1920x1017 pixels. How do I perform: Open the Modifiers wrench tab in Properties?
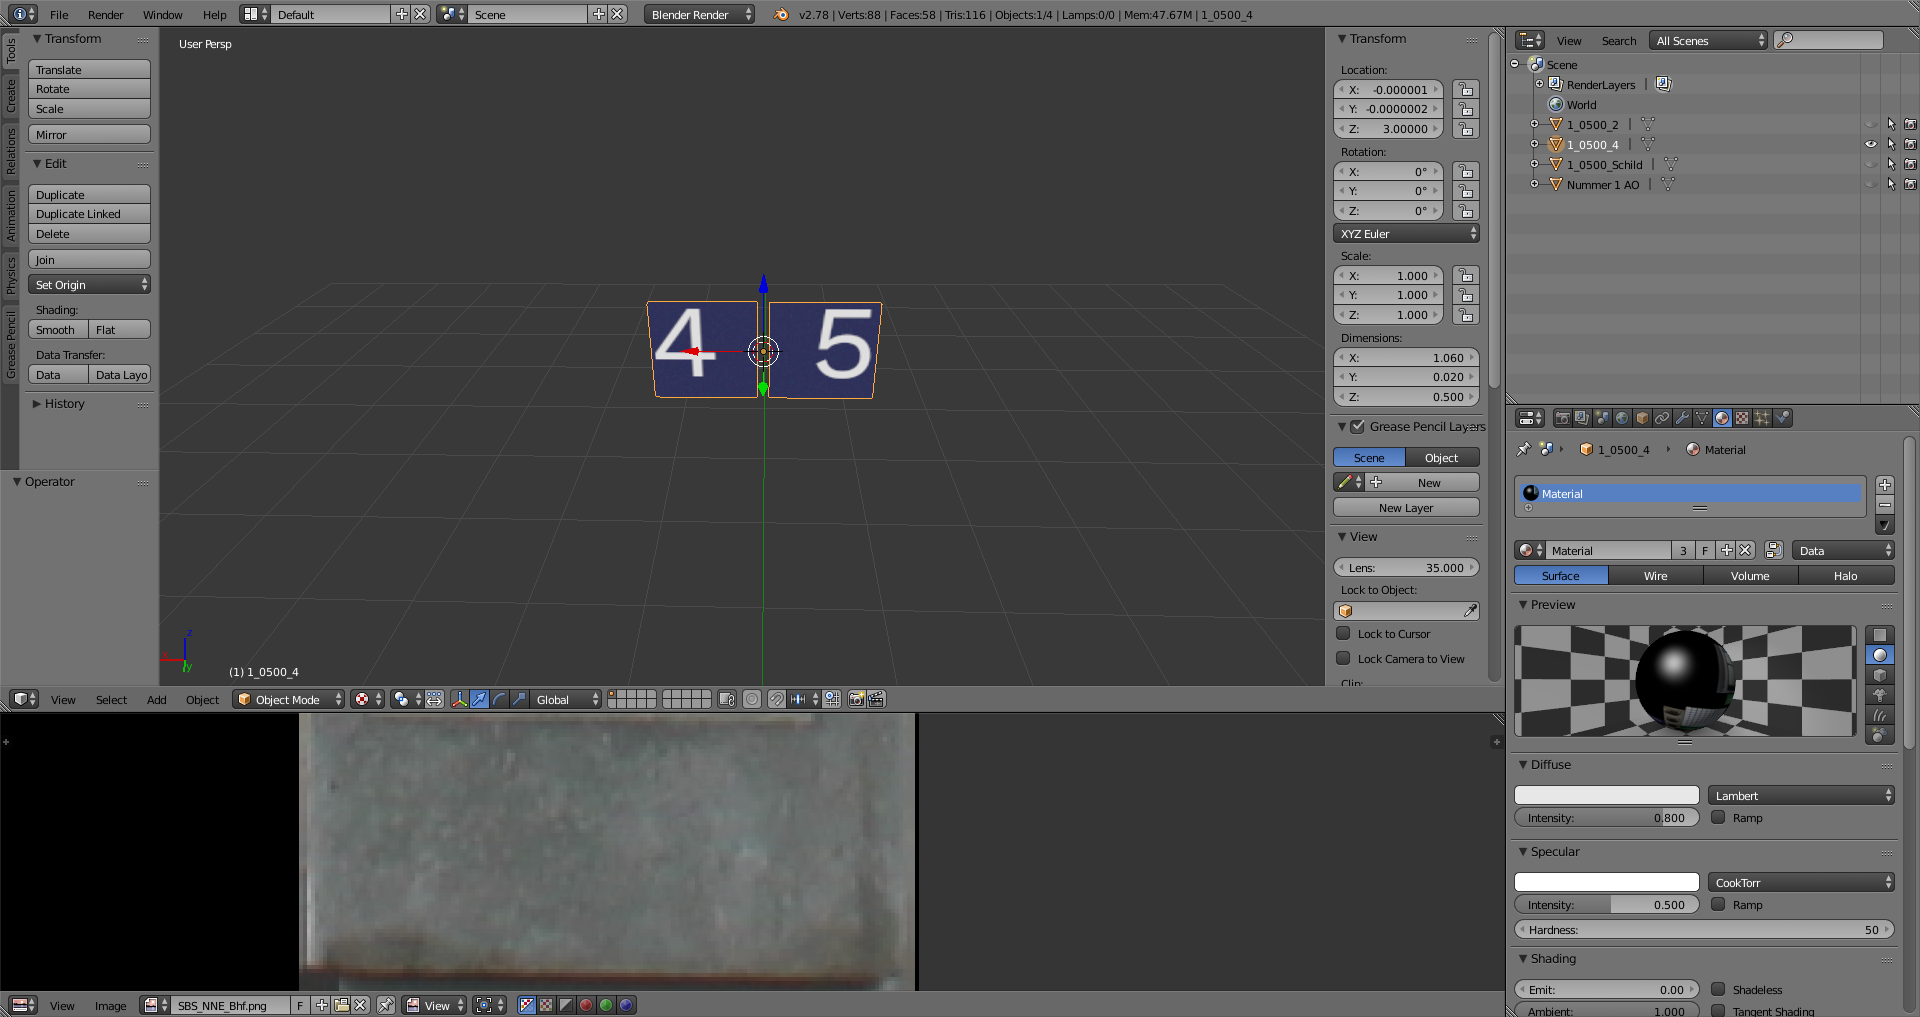pyautogui.click(x=1682, y=418)
